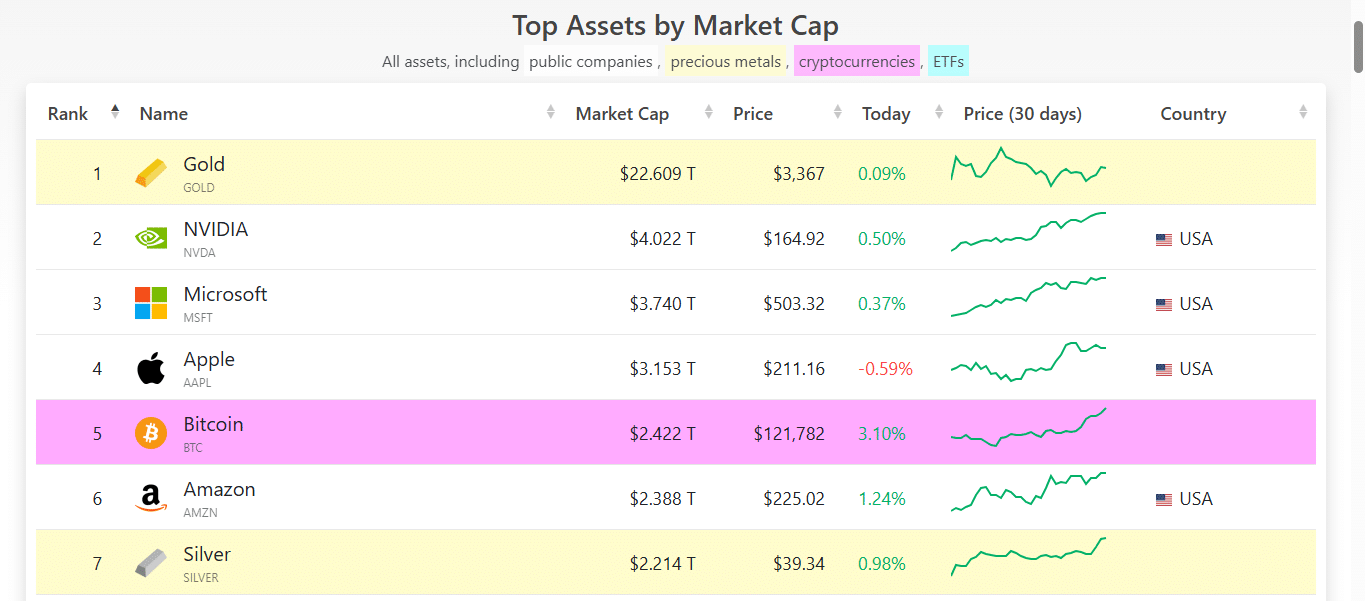The width and height of the screenshot is (1365, 601).
Task: Click the NVIDIA logo icon
Action: pyautogui.click(x=151, y=239)
